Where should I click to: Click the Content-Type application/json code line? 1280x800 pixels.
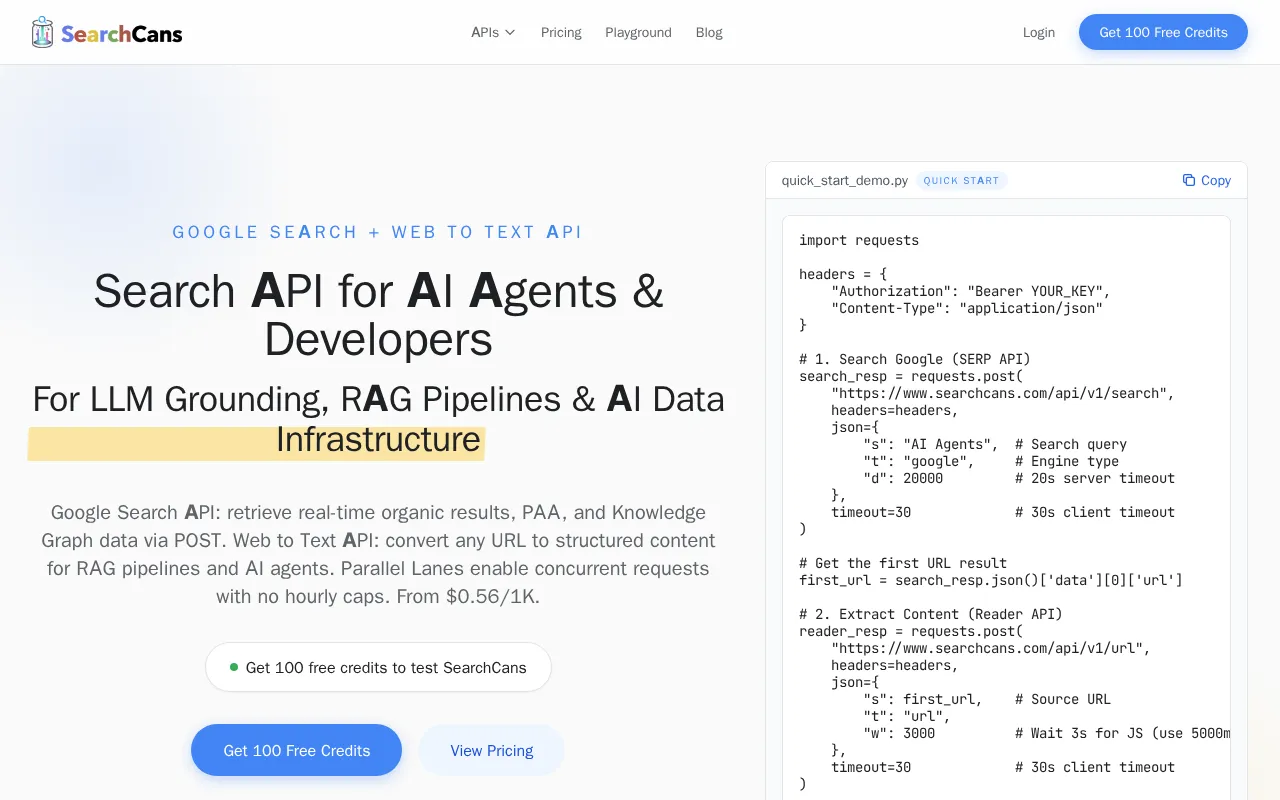coord(967,308)
